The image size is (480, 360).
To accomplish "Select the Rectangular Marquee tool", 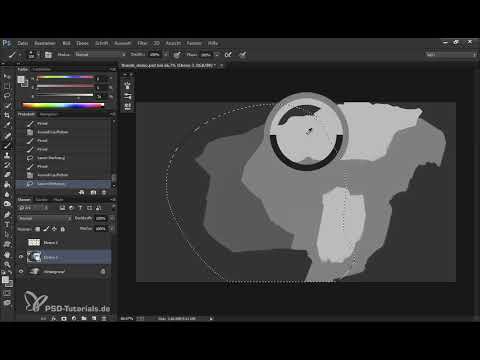I will click(7, 86).
